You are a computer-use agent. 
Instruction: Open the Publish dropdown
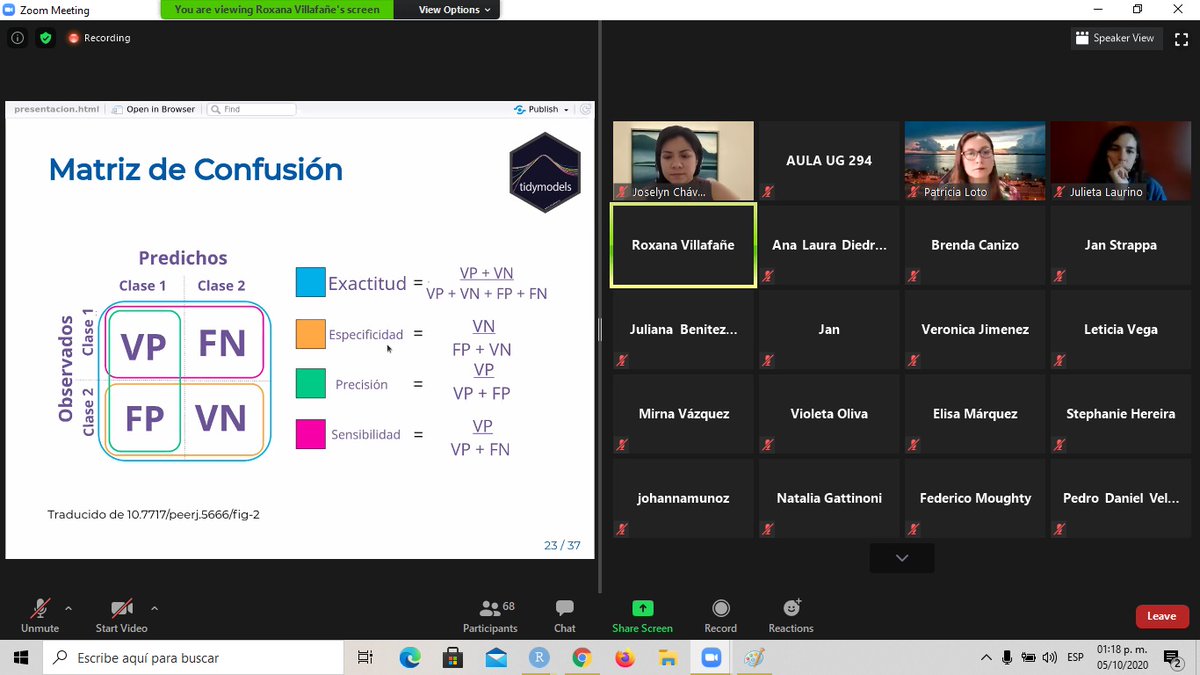point(541,109)
